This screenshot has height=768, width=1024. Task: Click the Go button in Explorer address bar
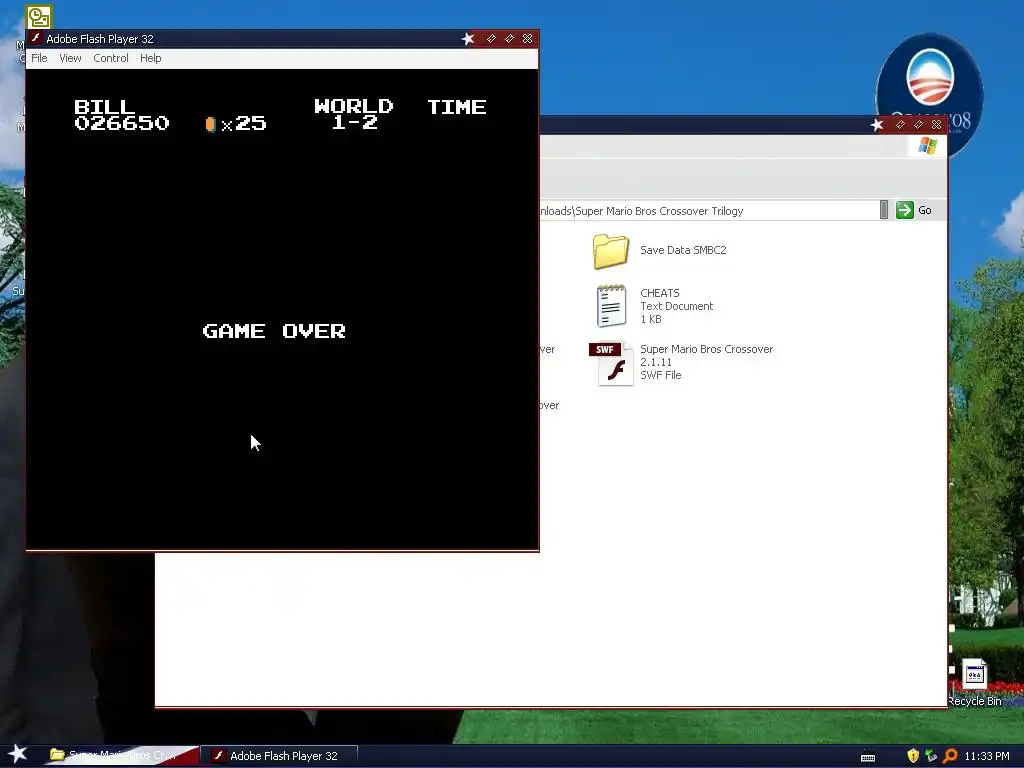click(914, 210)
